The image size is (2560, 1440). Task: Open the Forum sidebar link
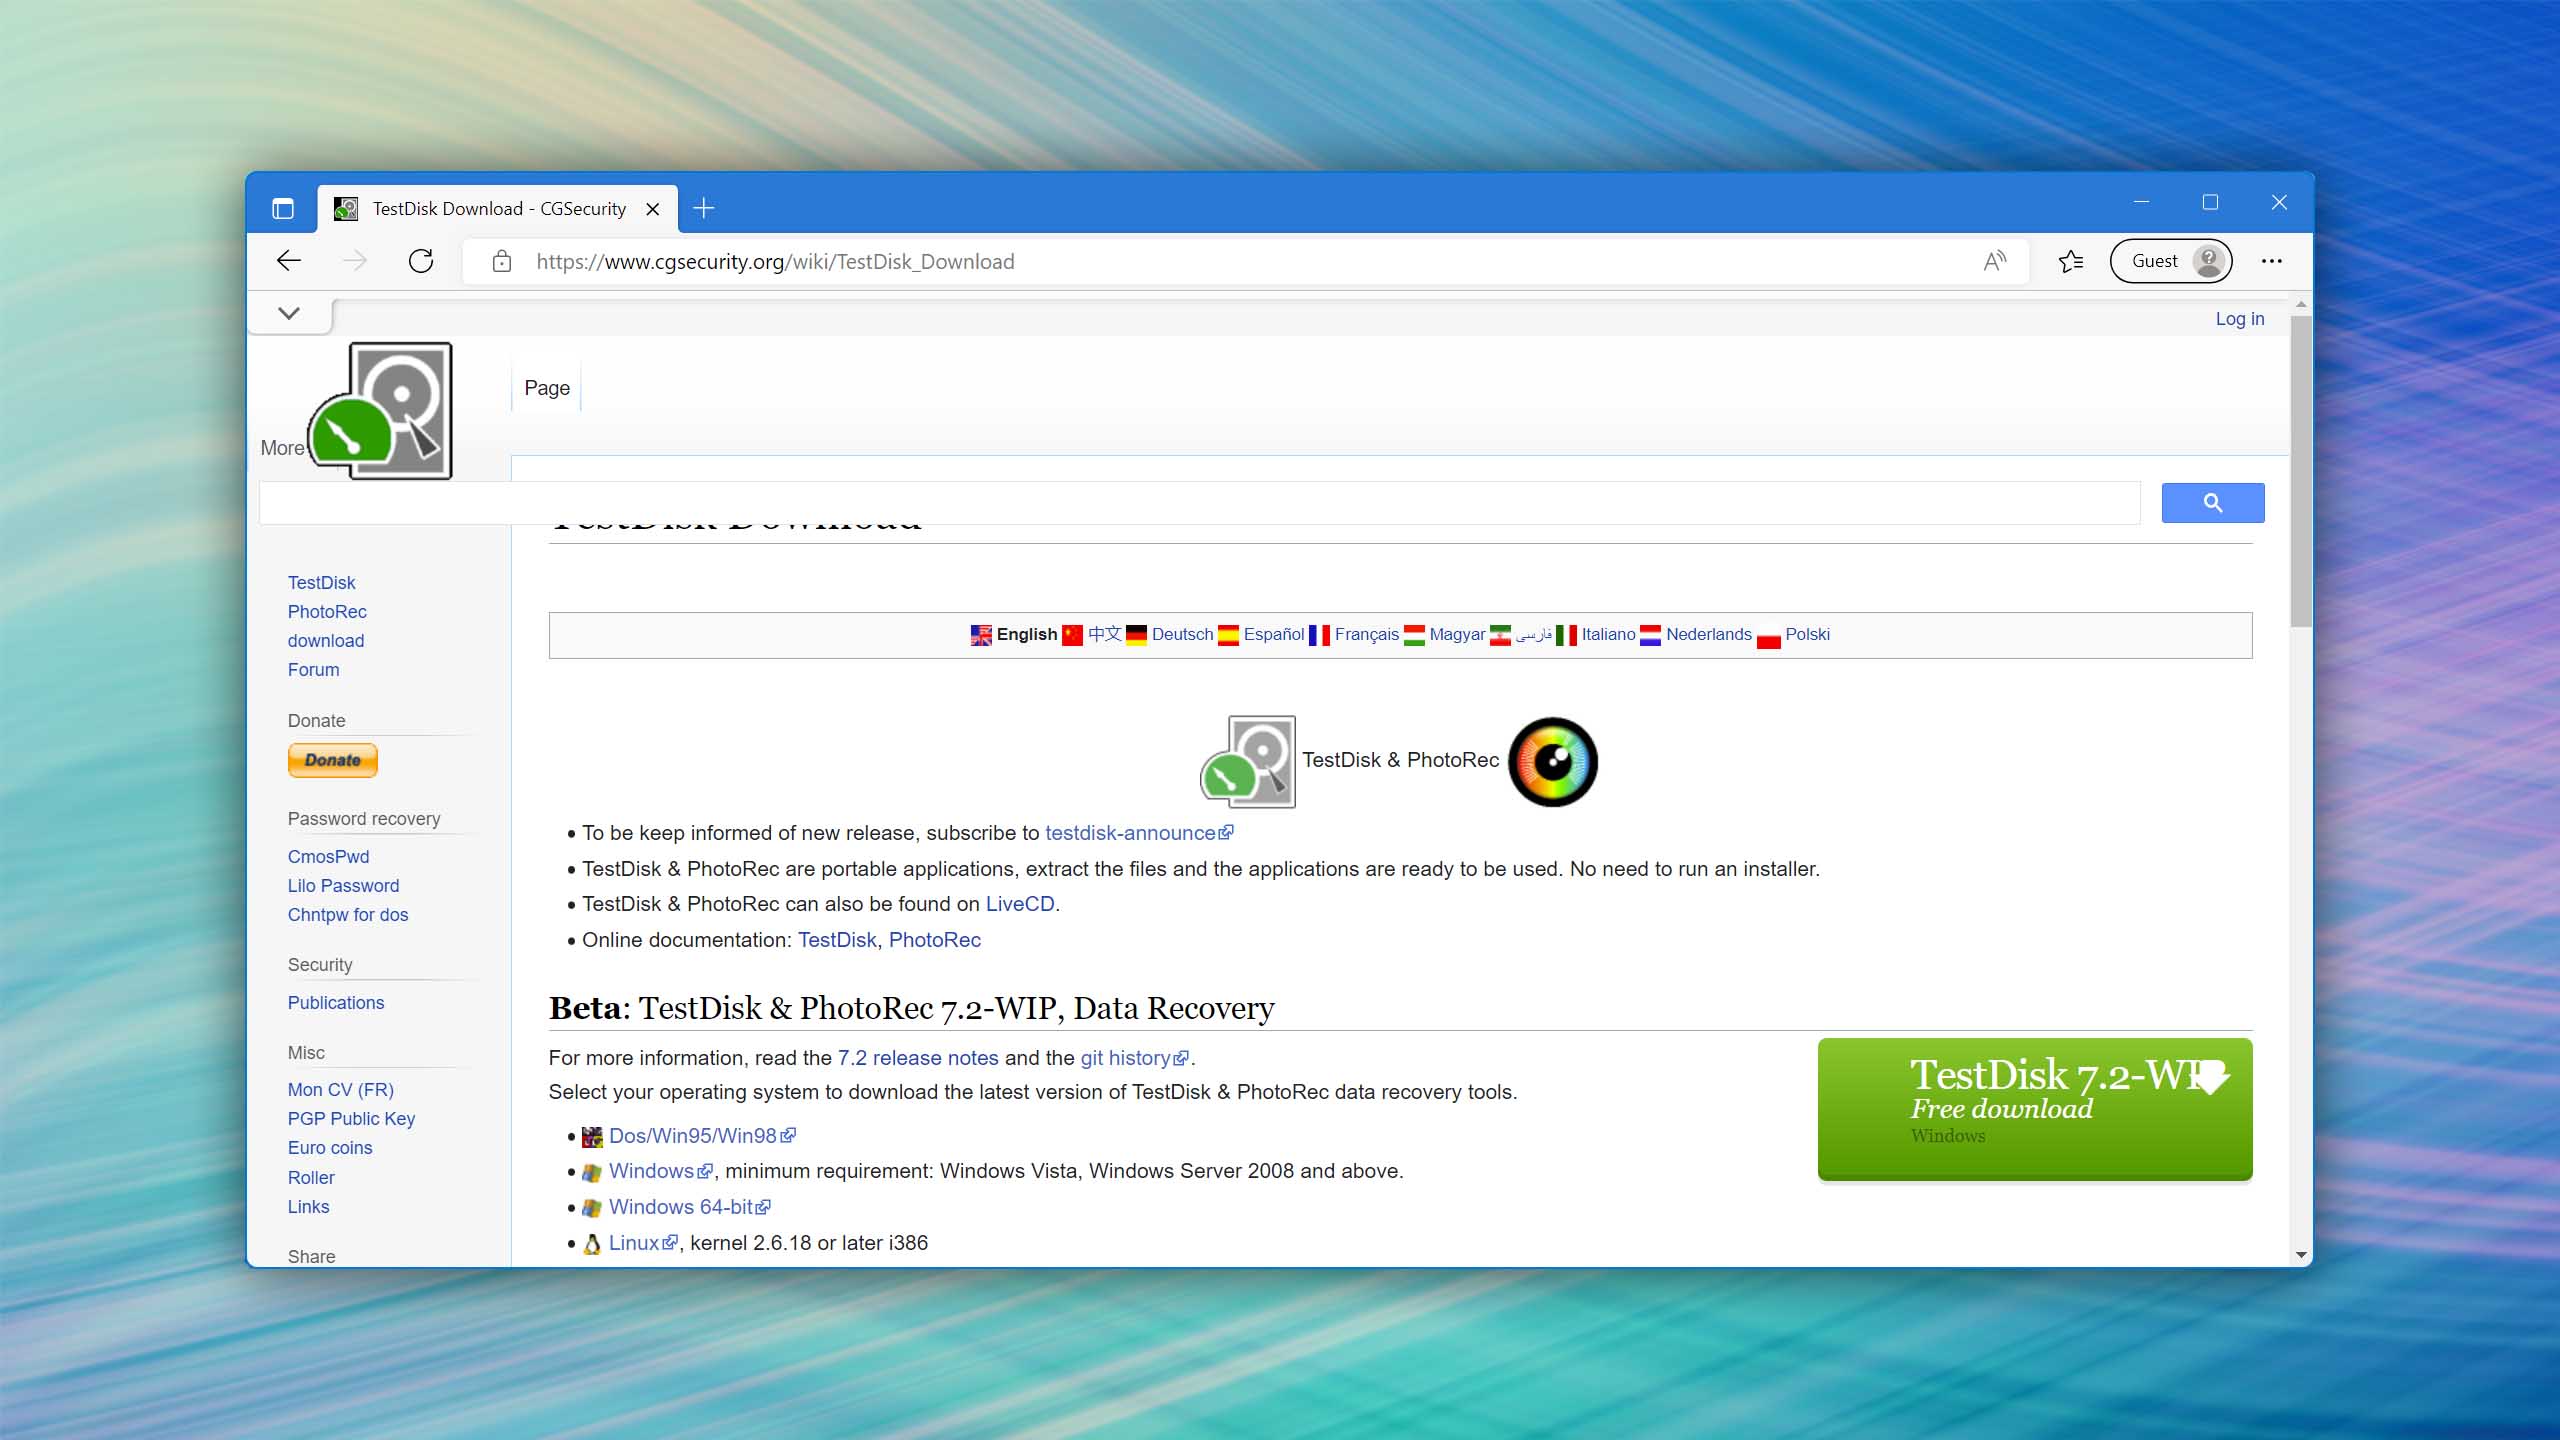[313, 669]
